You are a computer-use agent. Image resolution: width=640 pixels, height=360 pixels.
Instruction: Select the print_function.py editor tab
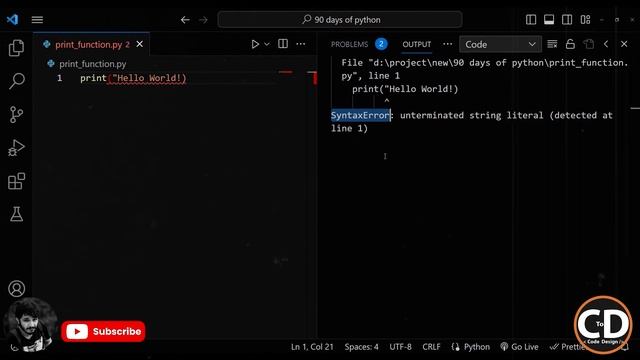[92, 44]
